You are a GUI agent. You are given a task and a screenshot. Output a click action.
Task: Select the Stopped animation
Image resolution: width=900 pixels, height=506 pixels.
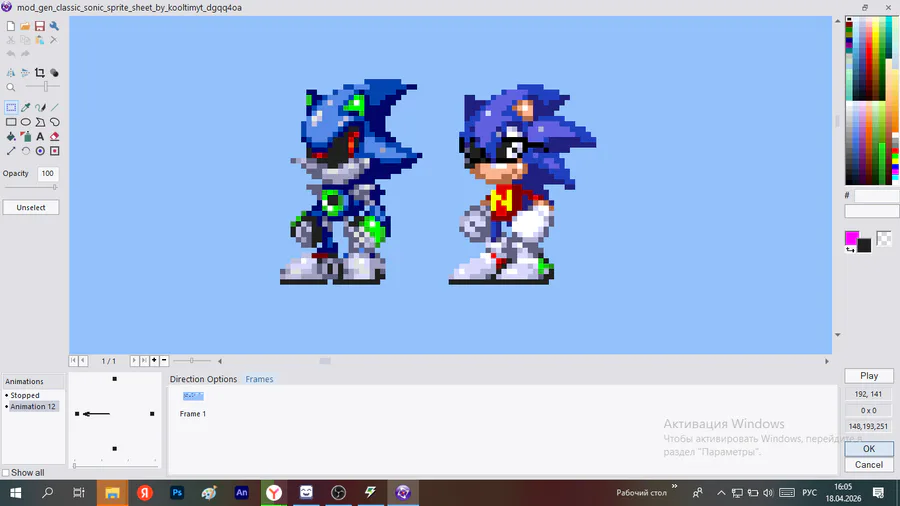[x=25, y=395]
